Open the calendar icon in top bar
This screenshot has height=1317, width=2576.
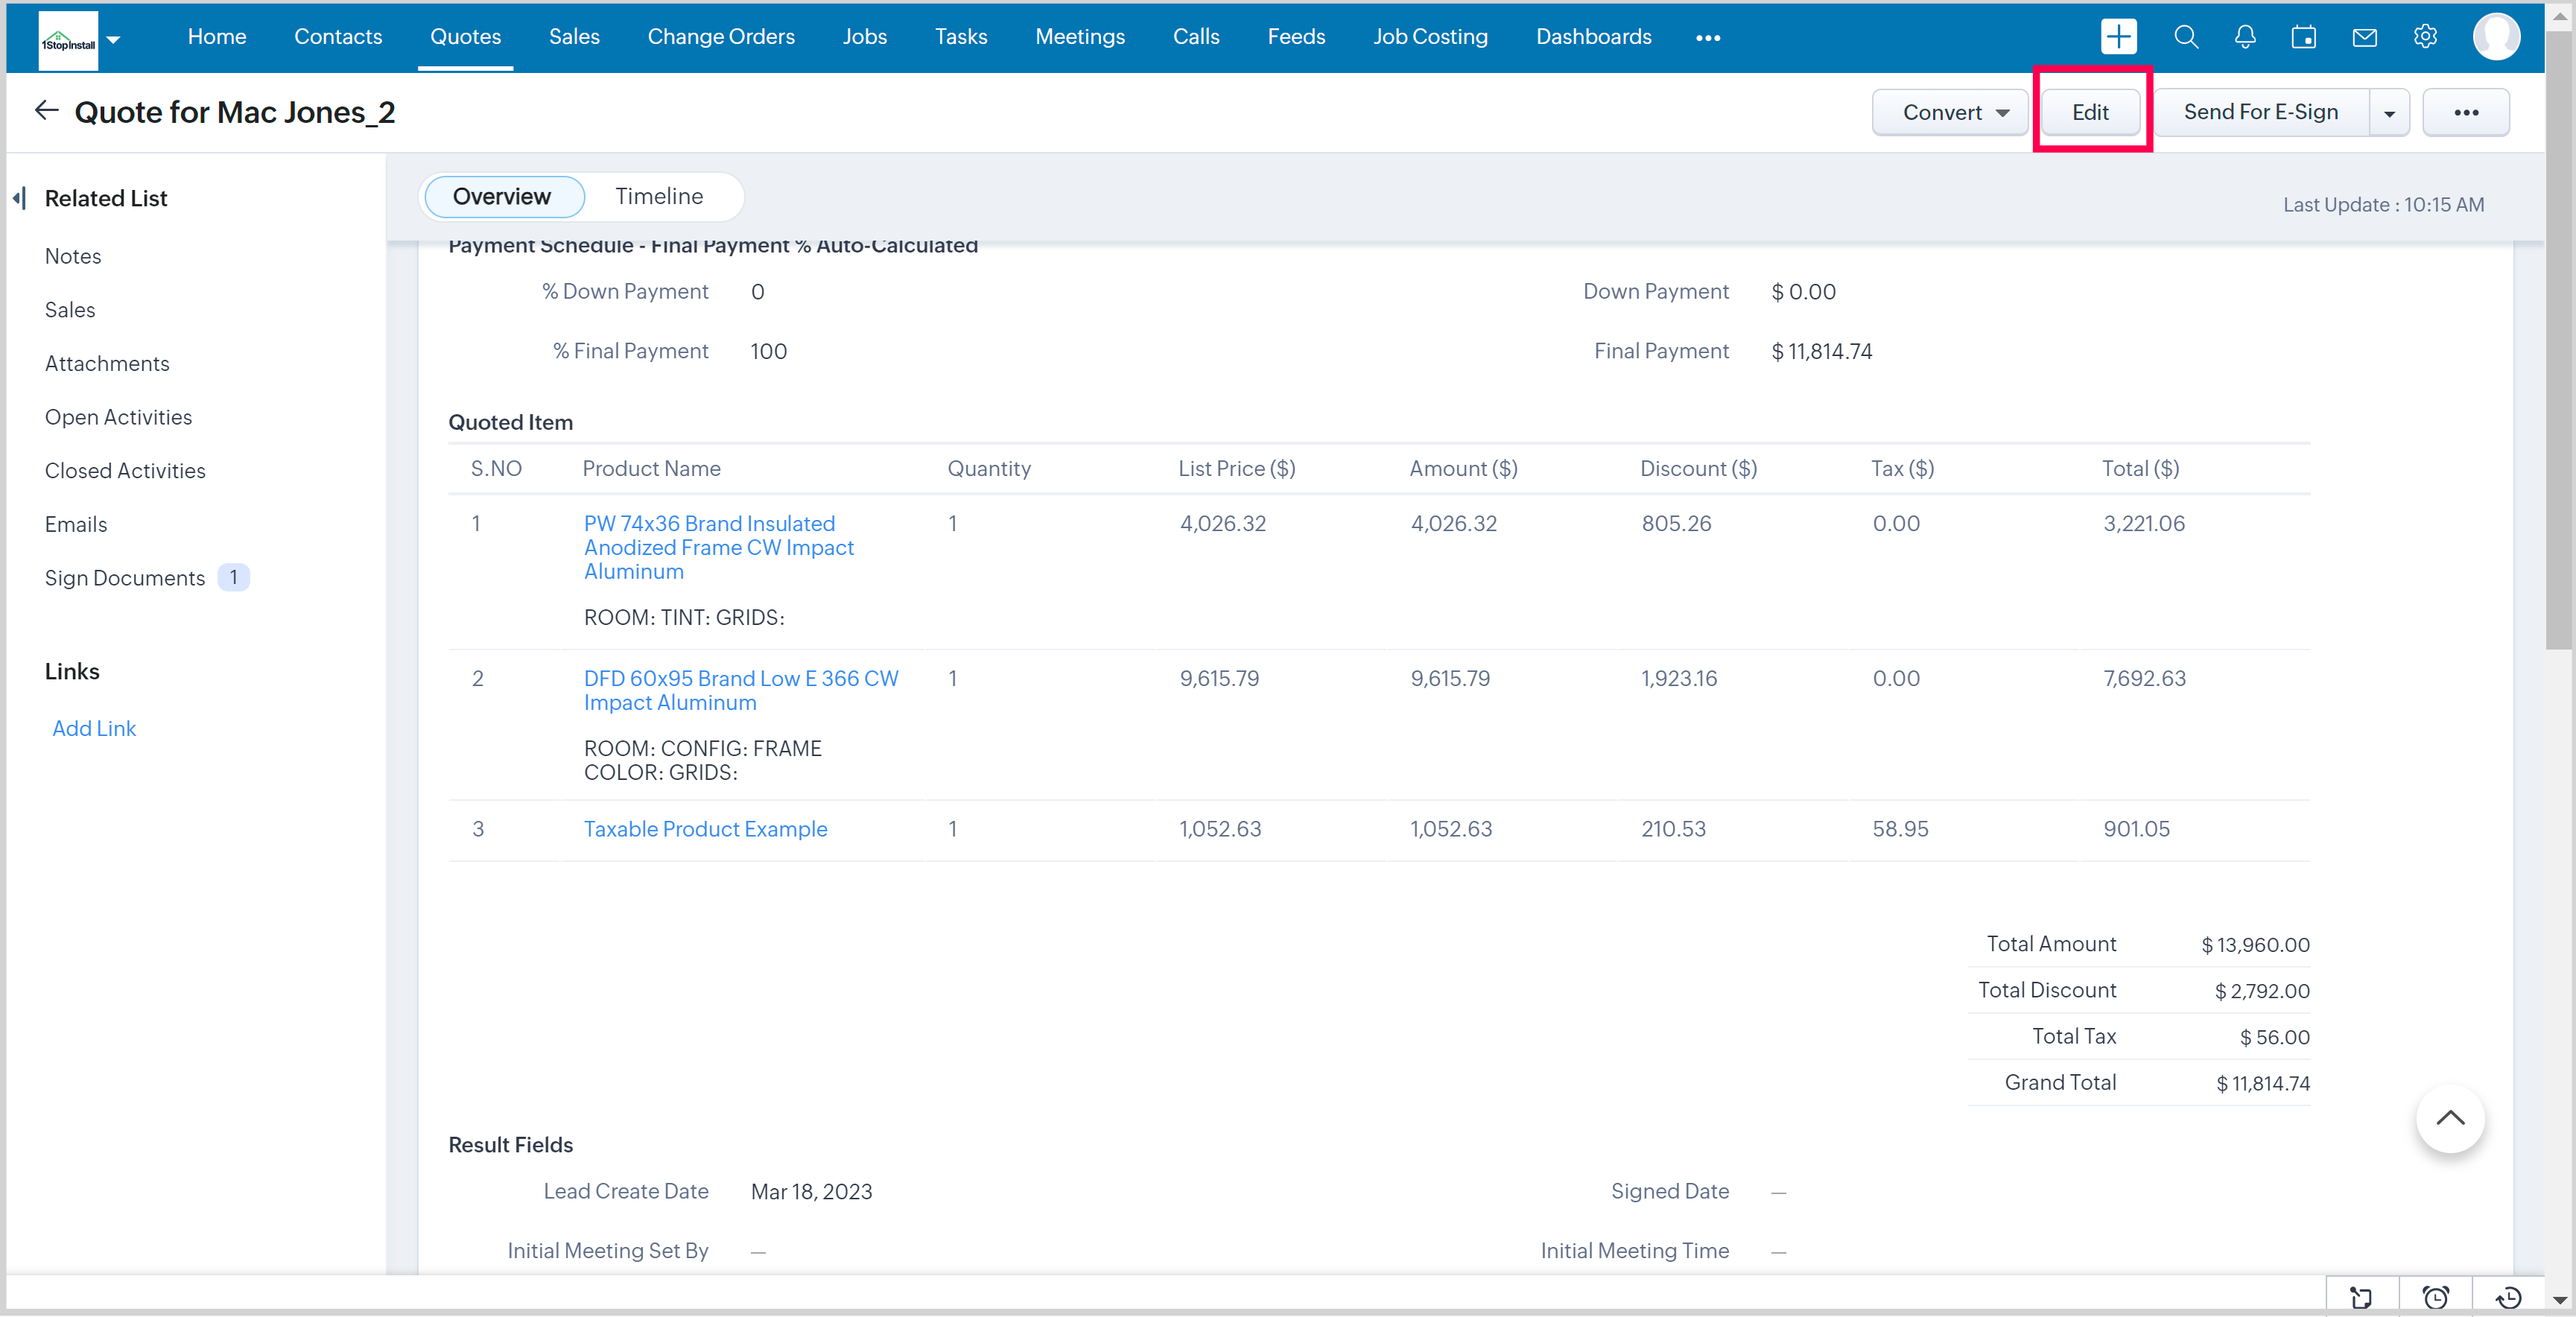2303,37
